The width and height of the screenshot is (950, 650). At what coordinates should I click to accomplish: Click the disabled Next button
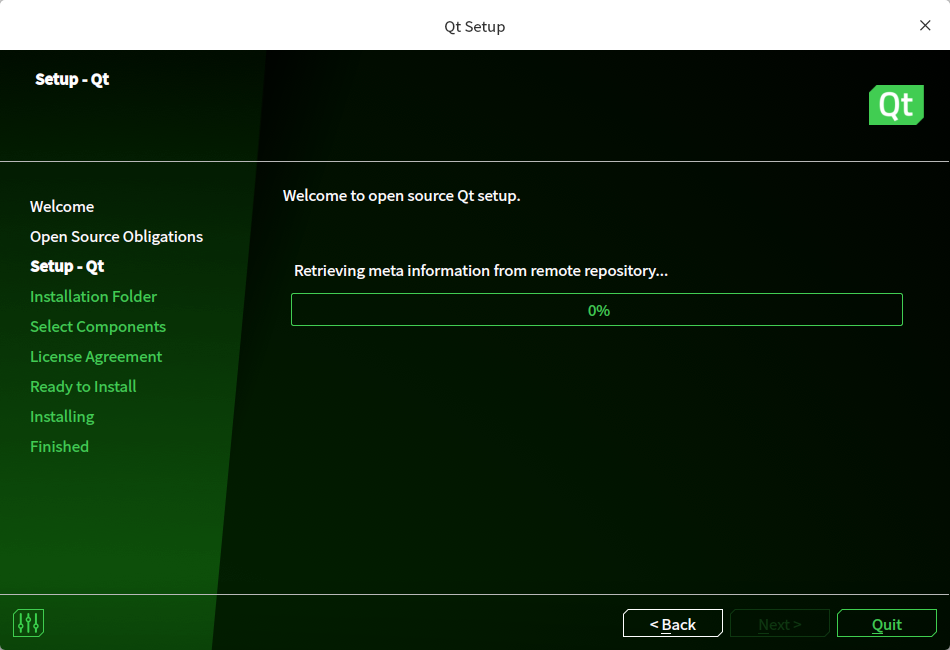[779, 623]
